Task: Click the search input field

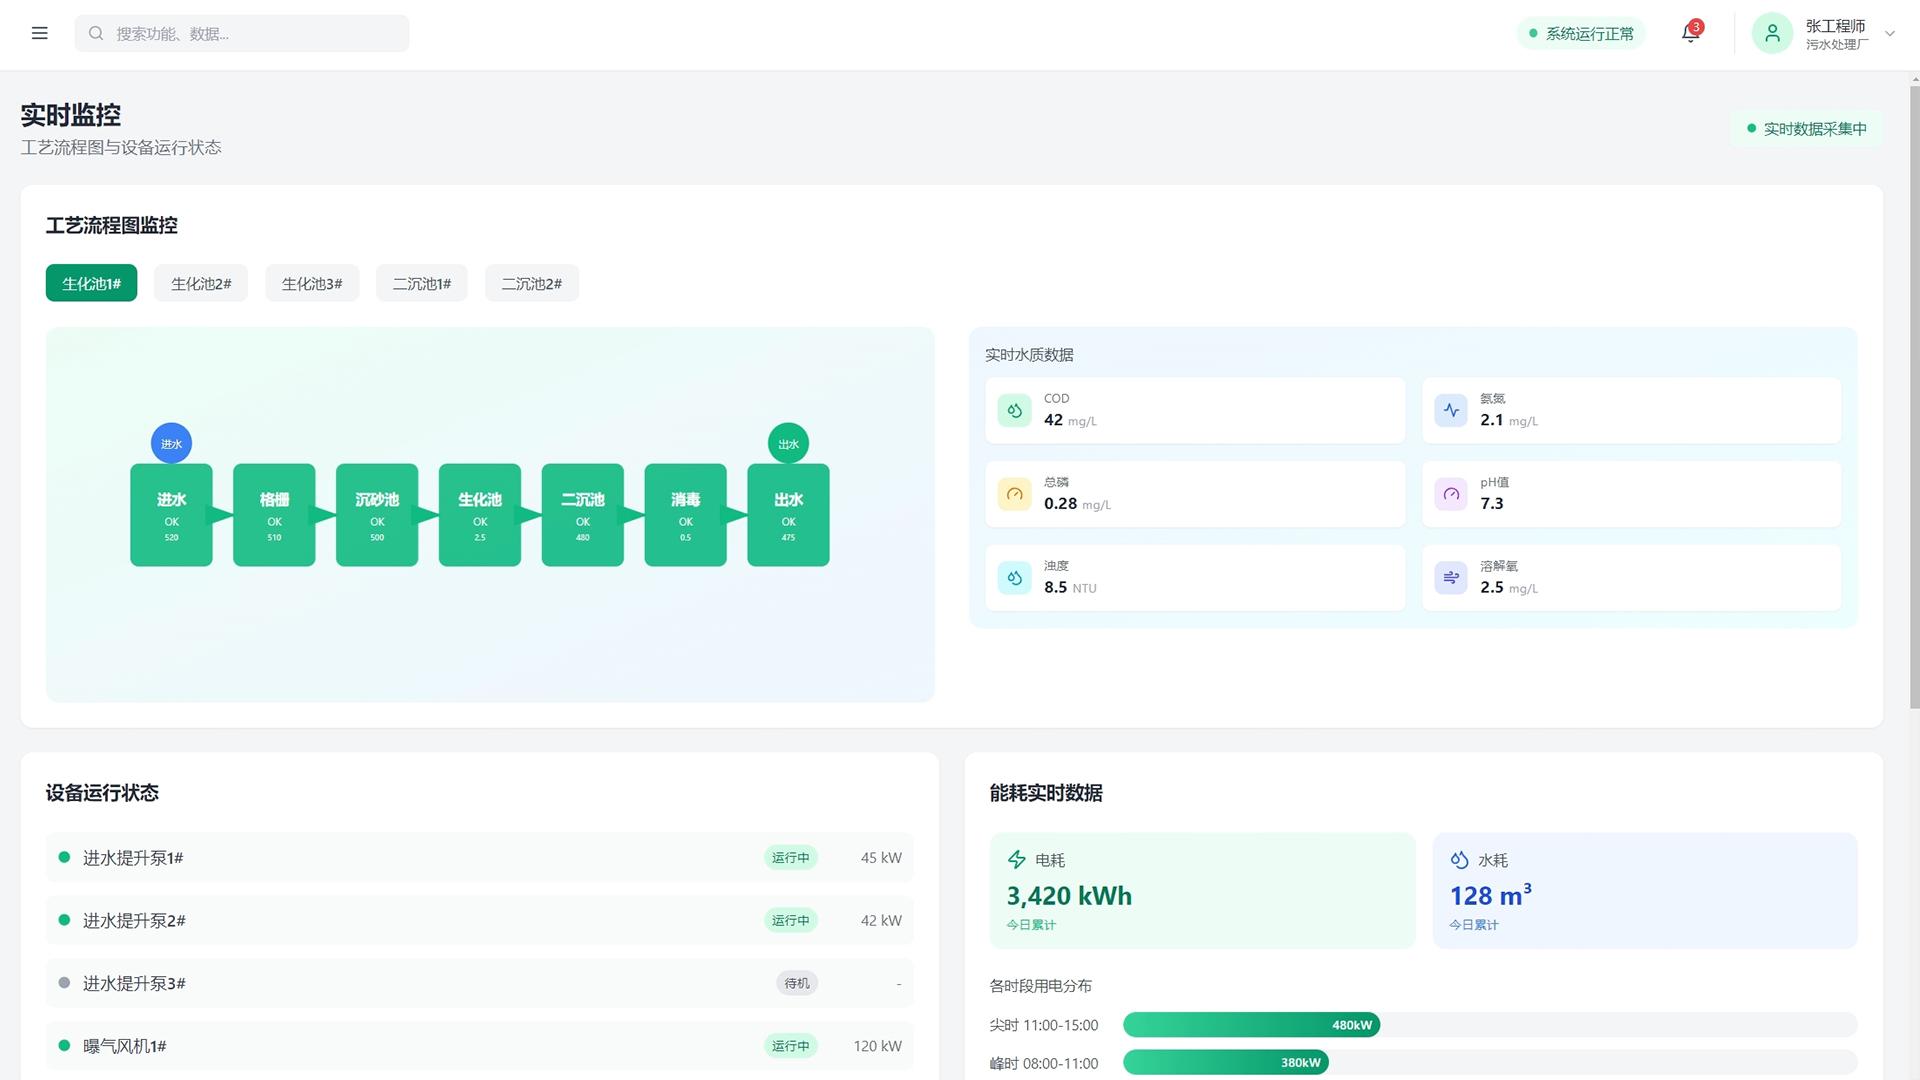Action: point(242,33)
